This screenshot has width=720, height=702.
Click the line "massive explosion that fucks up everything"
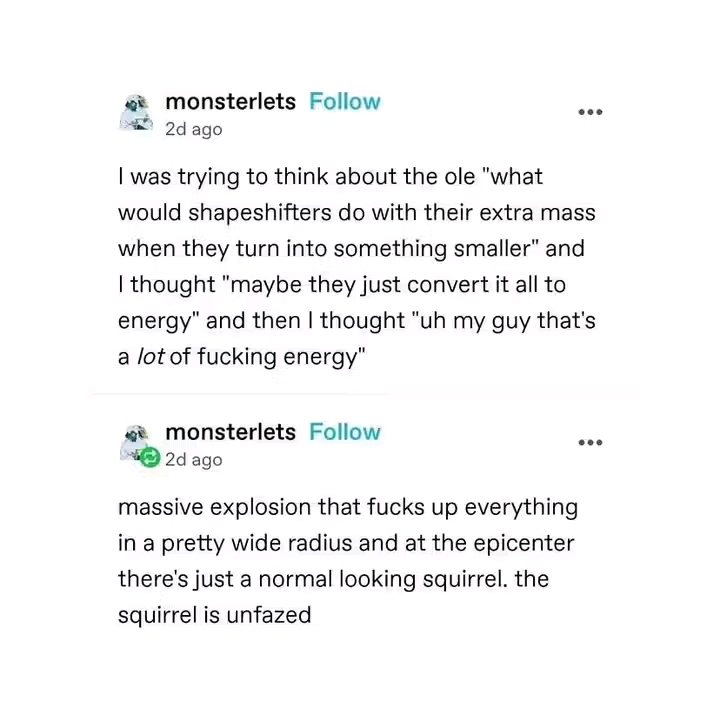point(348,508)
